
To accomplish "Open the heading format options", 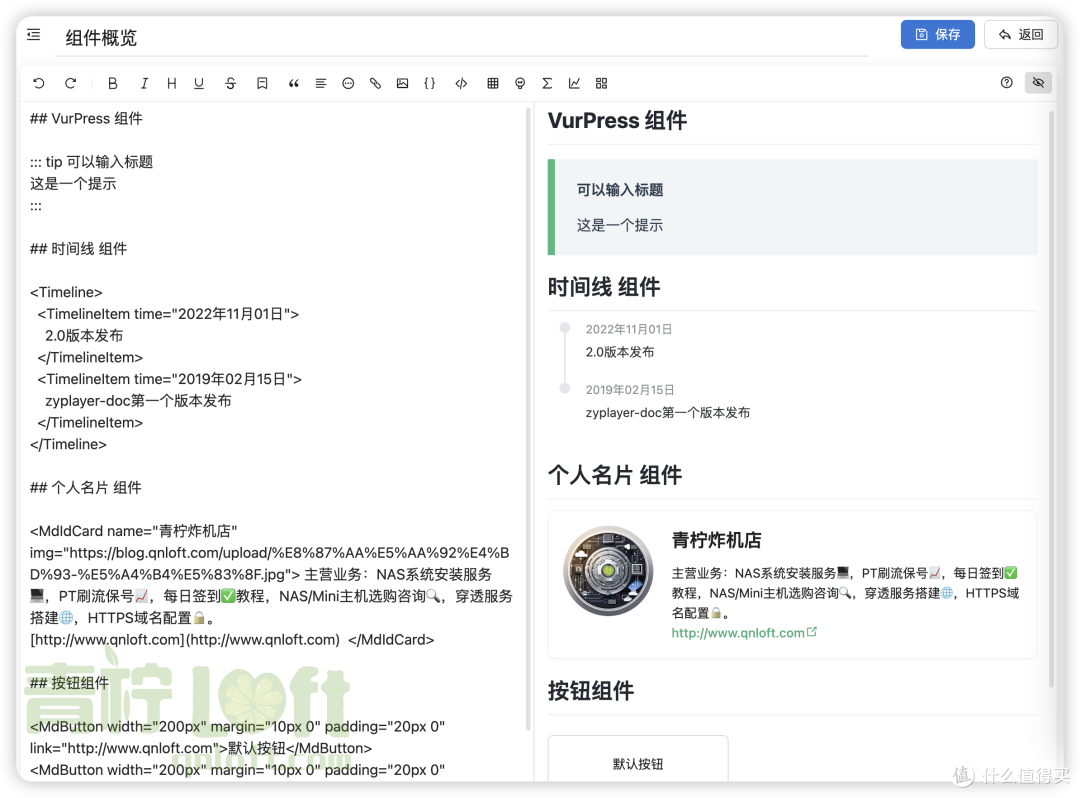I will coord(171,83).
